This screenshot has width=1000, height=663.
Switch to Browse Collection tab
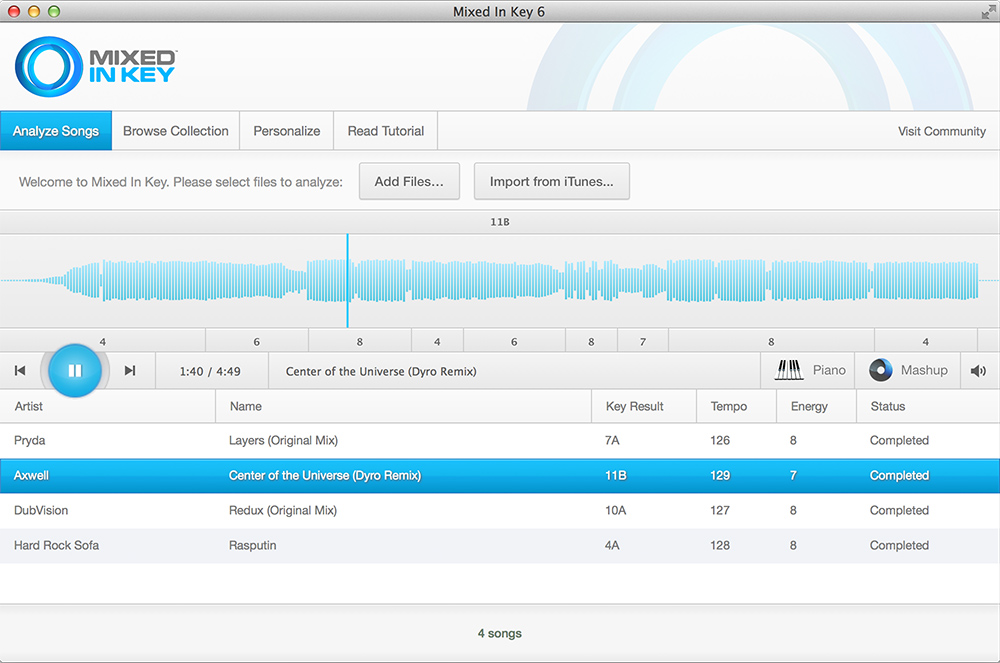tap(176, 131)
